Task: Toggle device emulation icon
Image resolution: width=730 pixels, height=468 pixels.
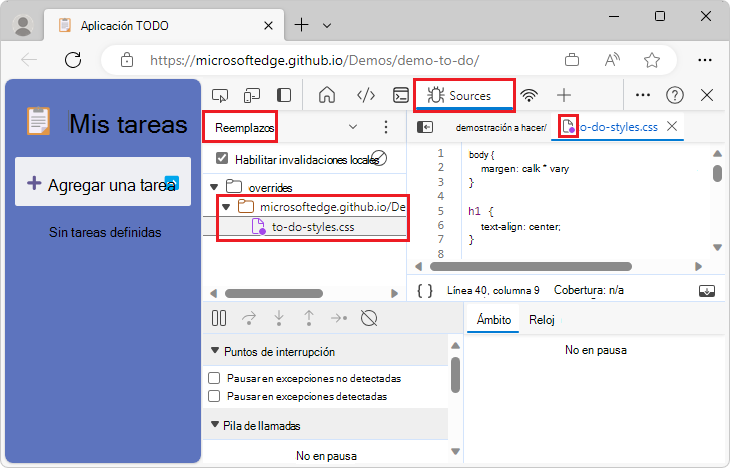Action: (252, 95)
